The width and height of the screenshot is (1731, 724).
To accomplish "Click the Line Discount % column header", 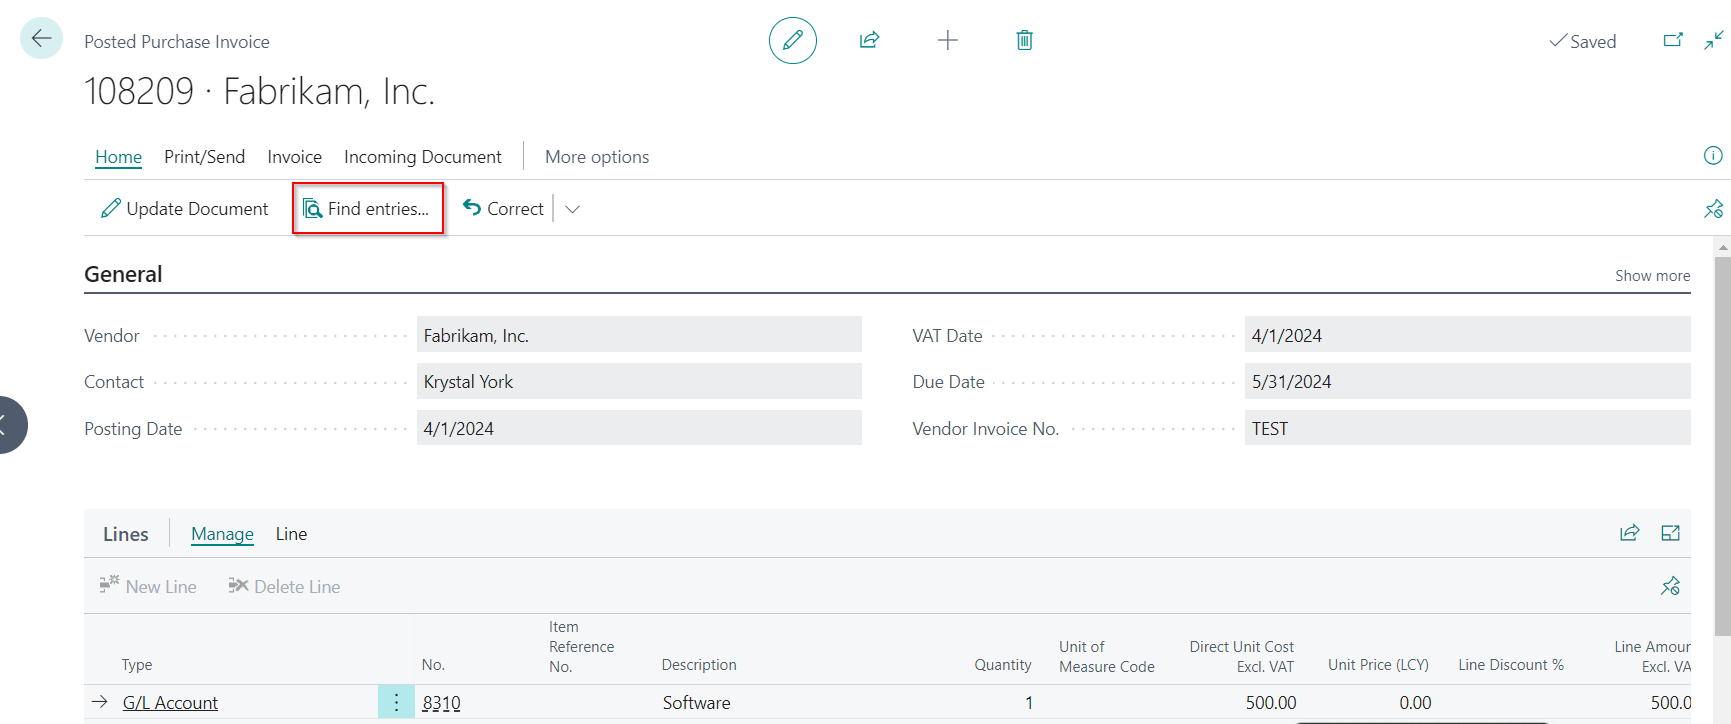I will [x=1511, y=665].
